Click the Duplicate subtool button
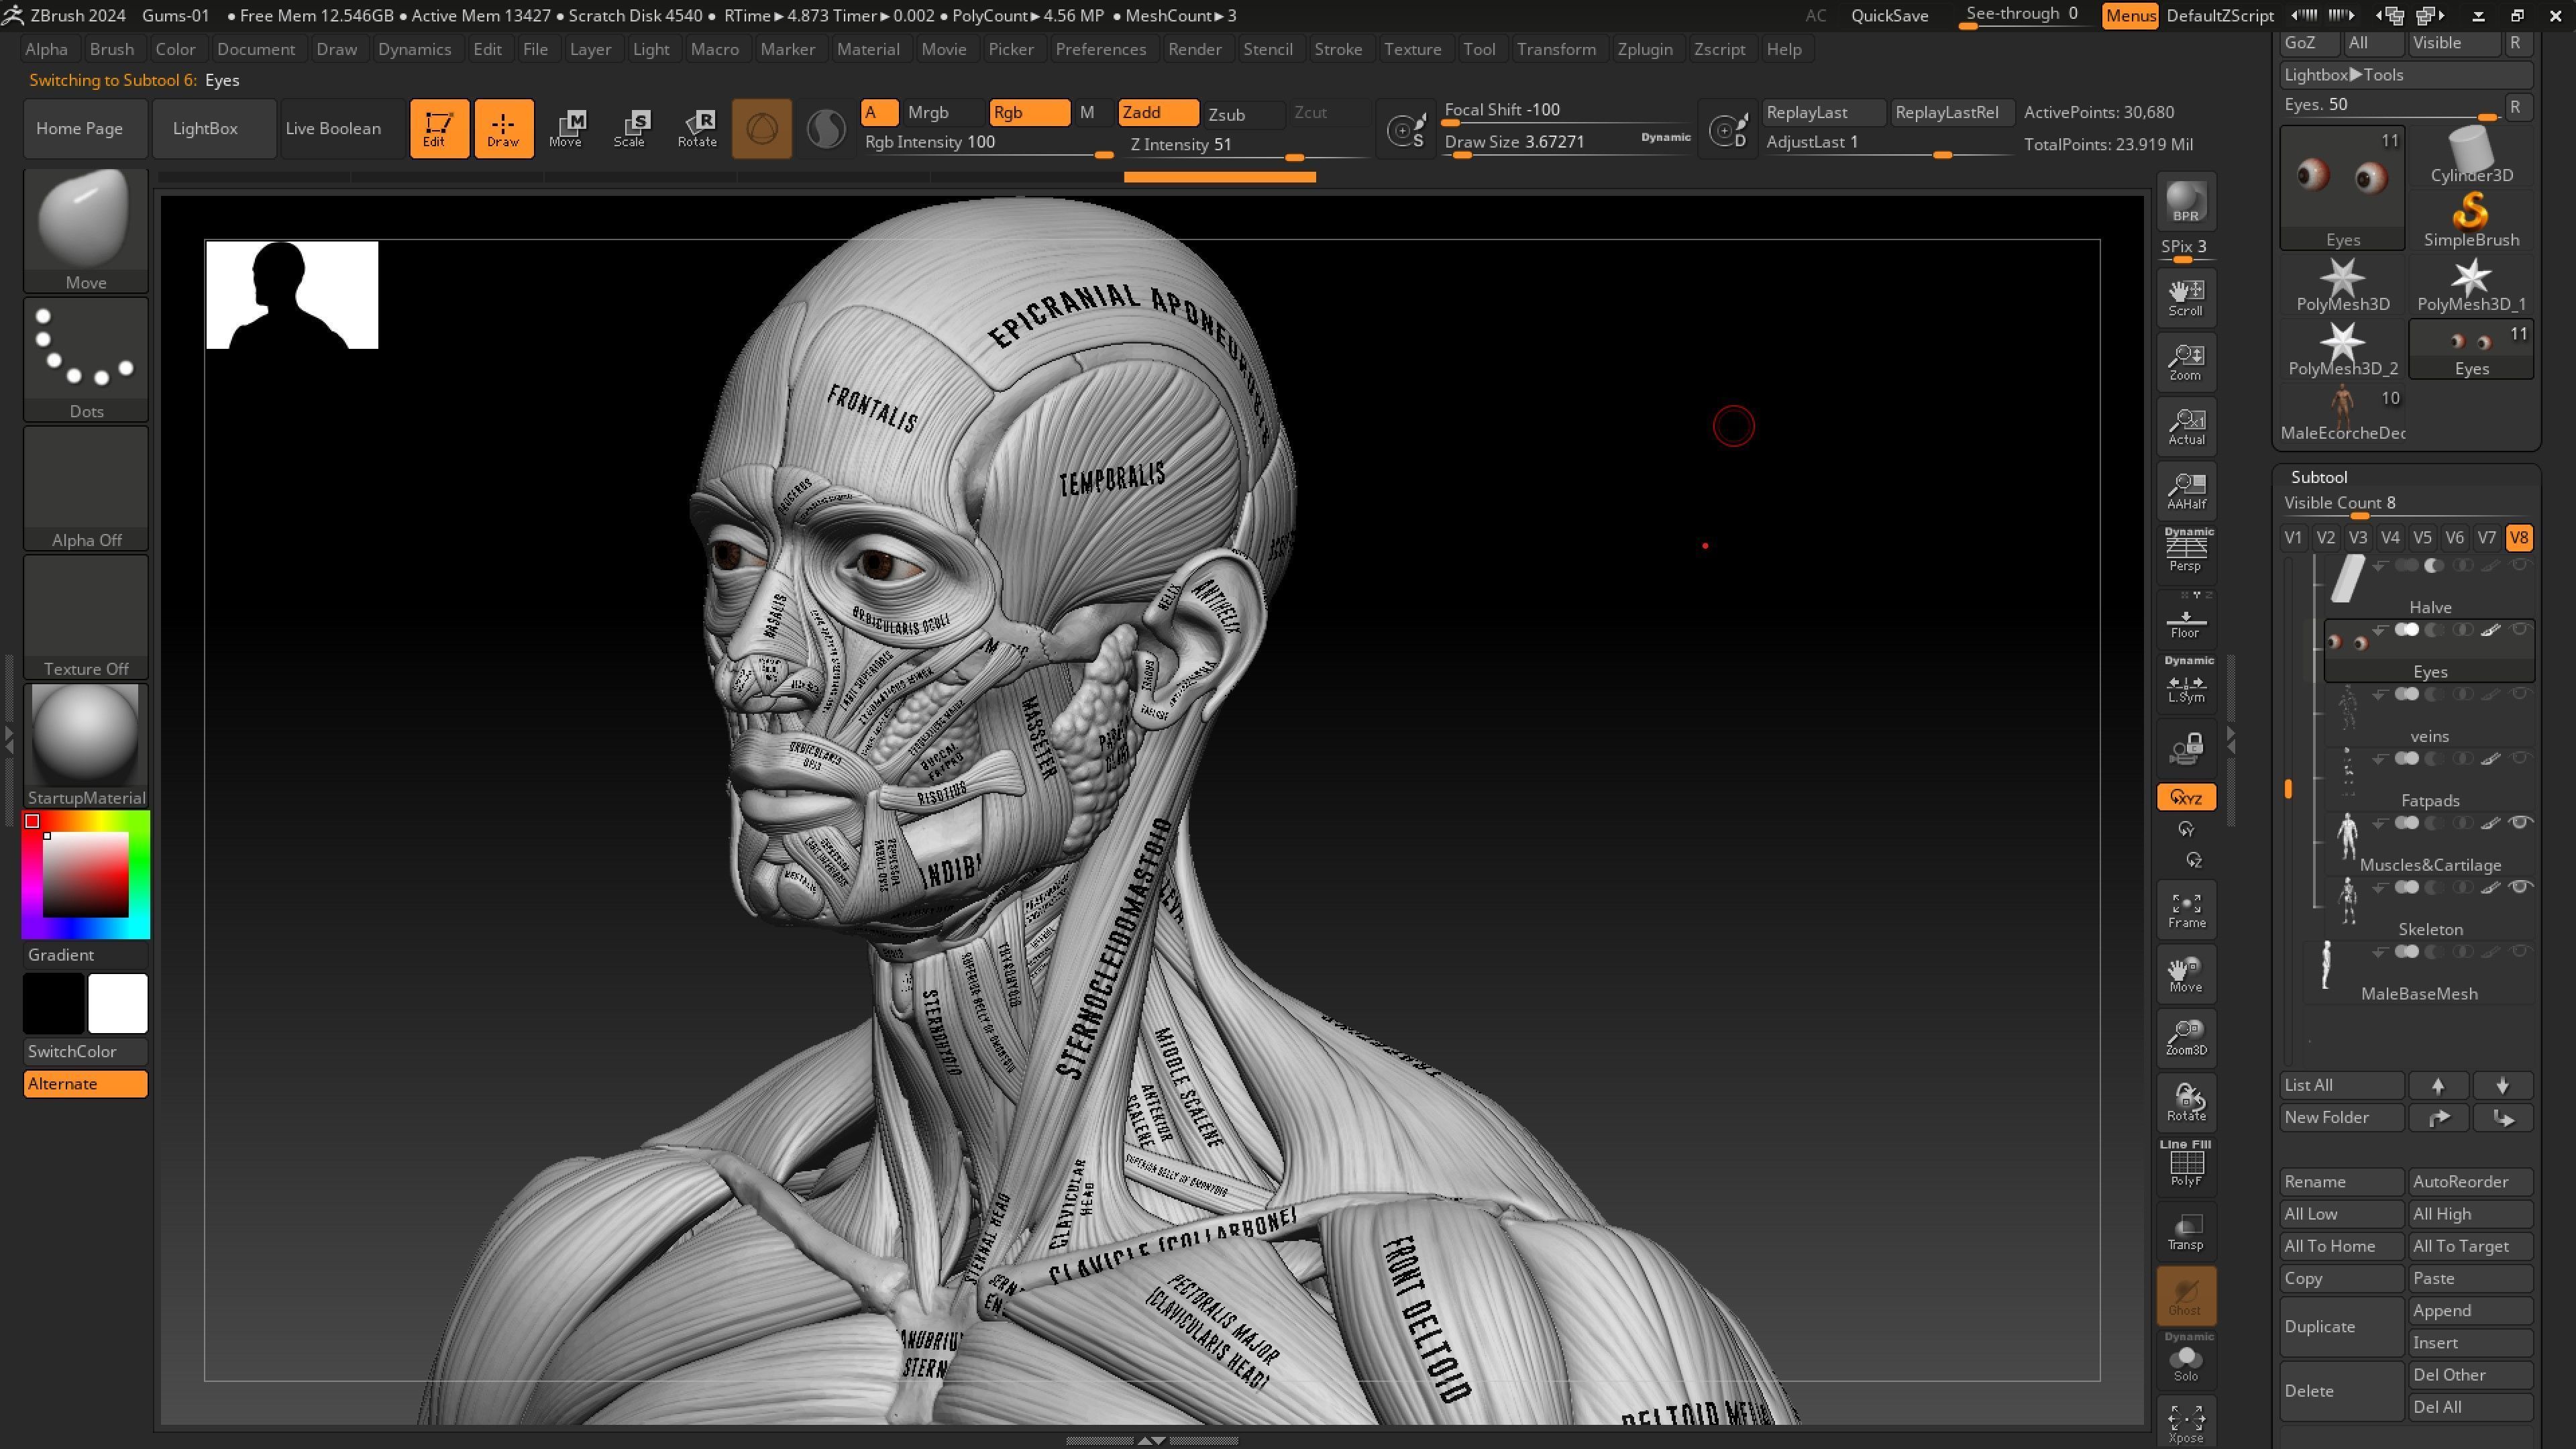The width and height of the screenshot is (2576, 1449). [2341, 1326]
